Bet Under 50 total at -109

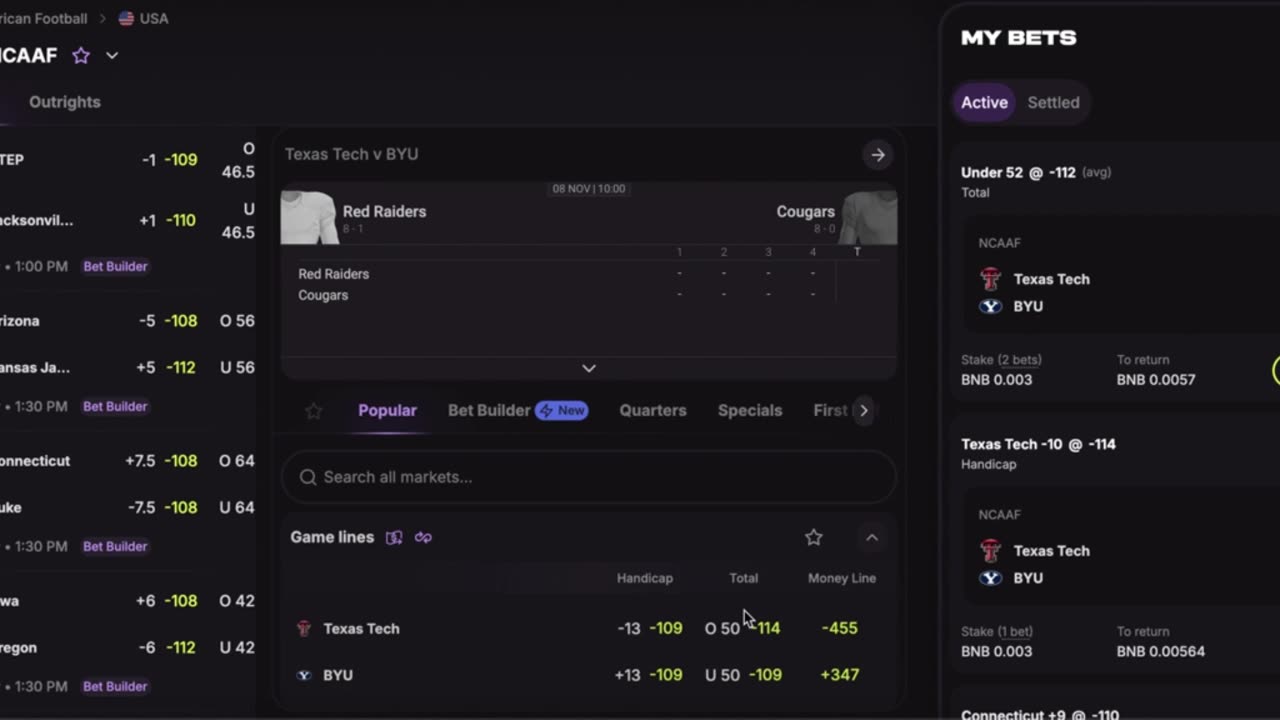pyautogui.click(x=743, y=675)
